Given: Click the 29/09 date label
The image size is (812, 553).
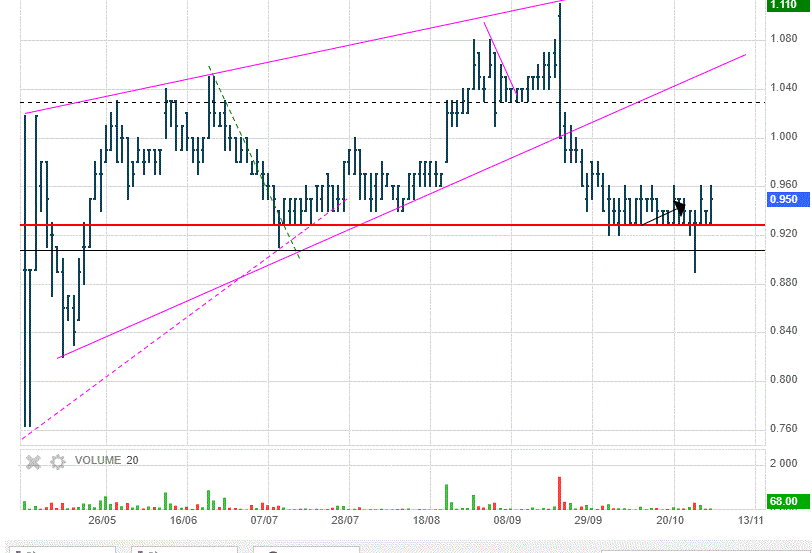Looking at the screenshot, I should 588,520.
